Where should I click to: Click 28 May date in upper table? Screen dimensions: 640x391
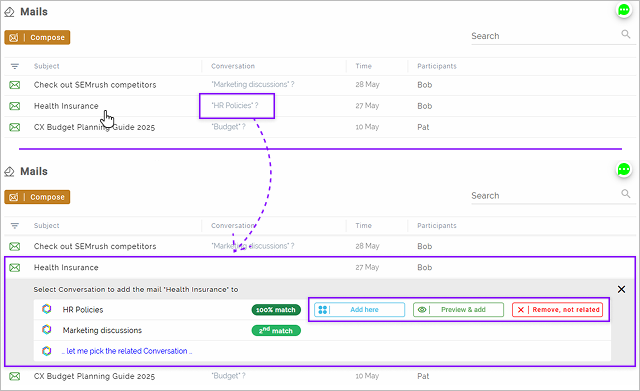tap(367, 84)
